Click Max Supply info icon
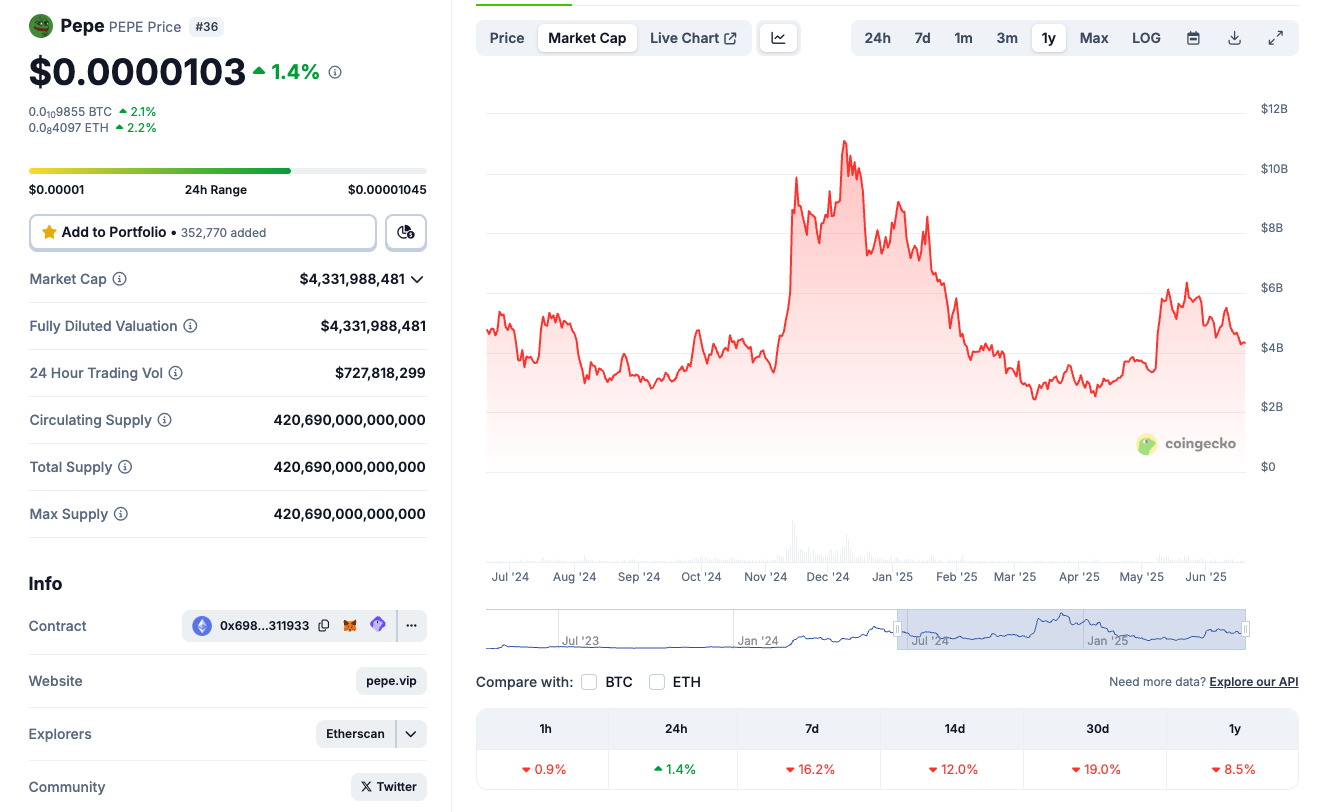The width and height of the screenshot is (1331, 812). tap(120, 514)
